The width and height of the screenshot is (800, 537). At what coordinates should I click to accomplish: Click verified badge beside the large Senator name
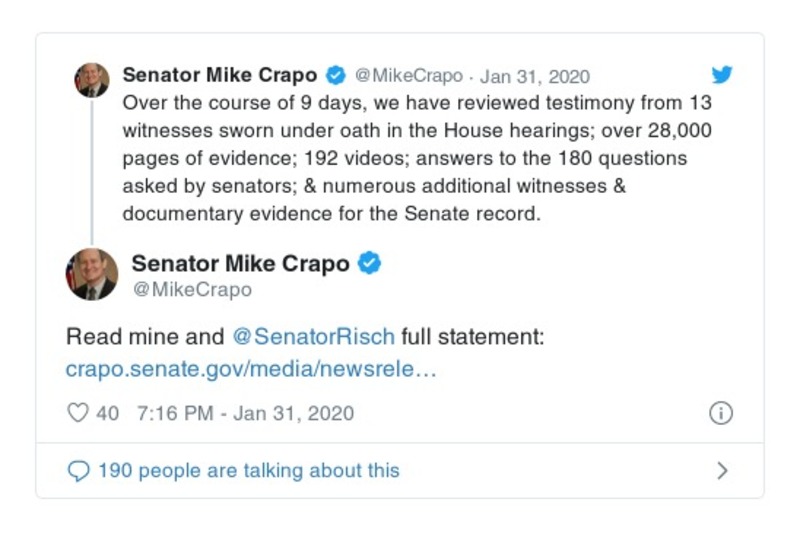(x=370, y=264)
